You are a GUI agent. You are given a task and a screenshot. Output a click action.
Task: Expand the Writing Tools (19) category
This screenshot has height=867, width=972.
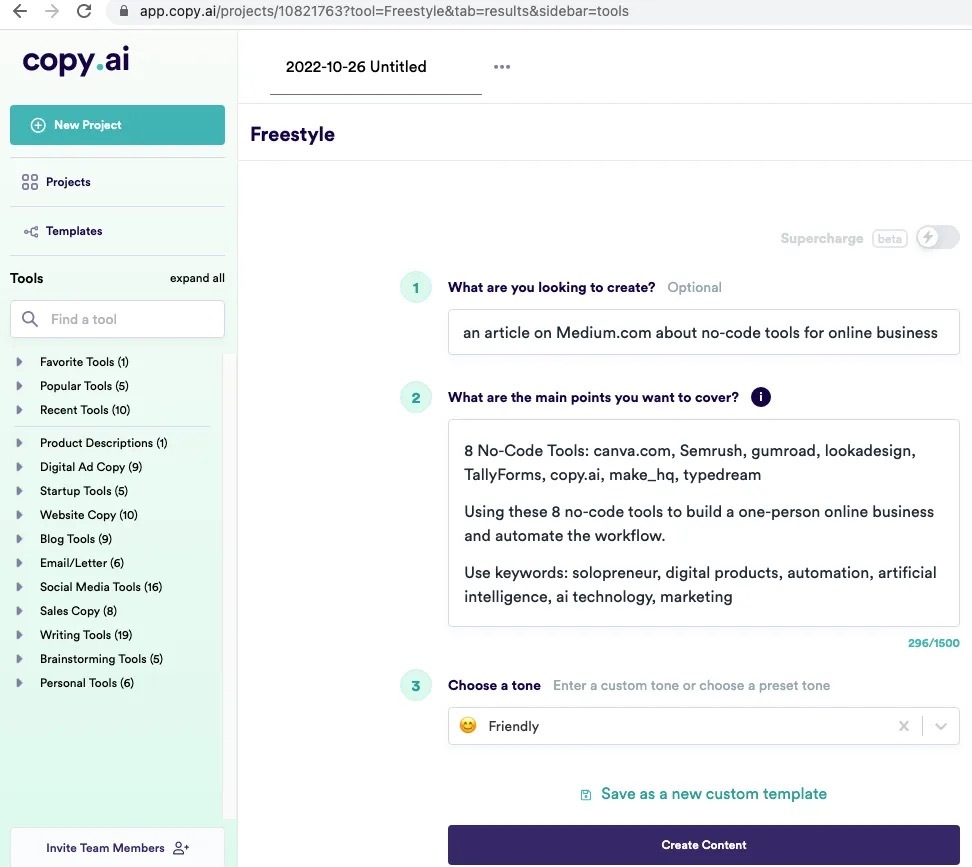19,635
